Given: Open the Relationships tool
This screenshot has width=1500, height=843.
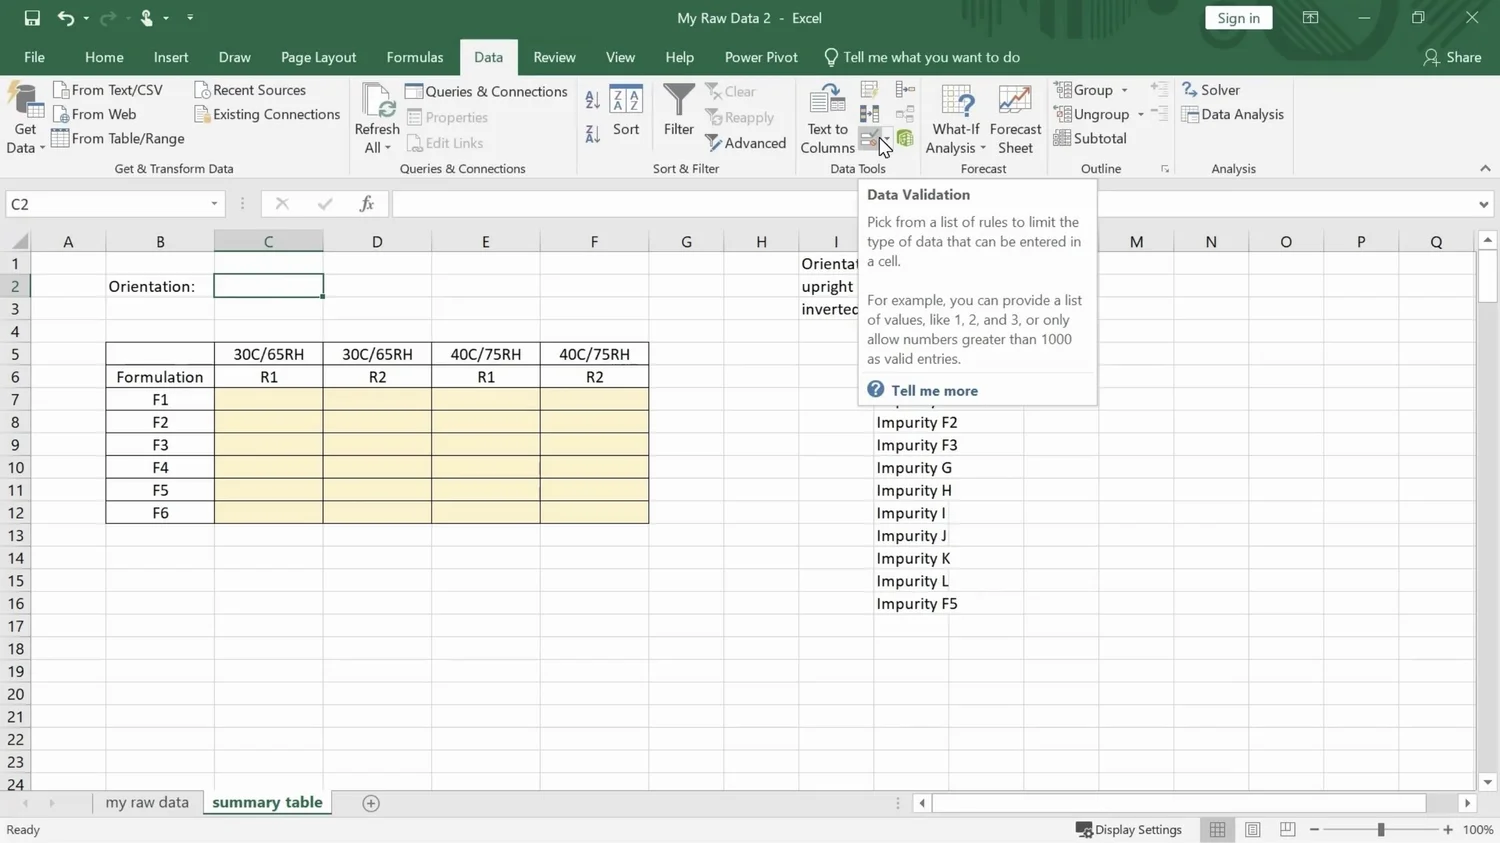Looking at the screenshot, I should (x=905, y=114).
